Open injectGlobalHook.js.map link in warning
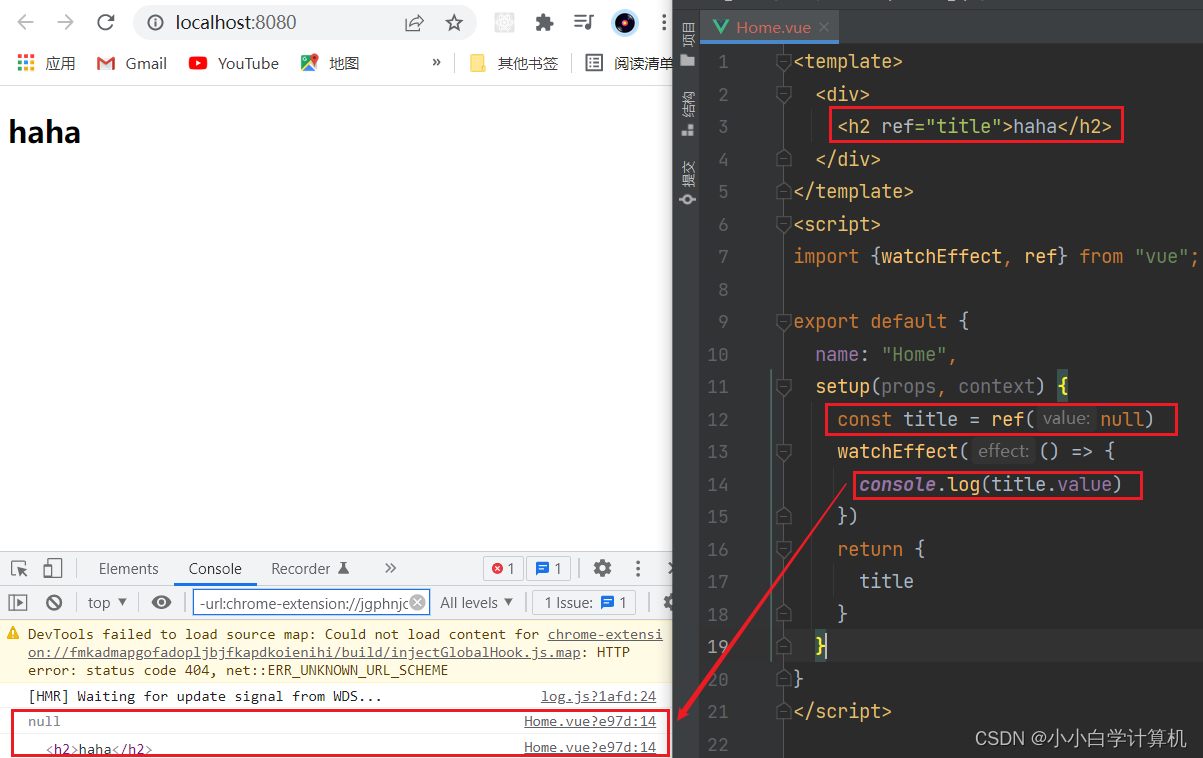Image resolution: width=1203 pixels, height=758 pixels. 345,643
